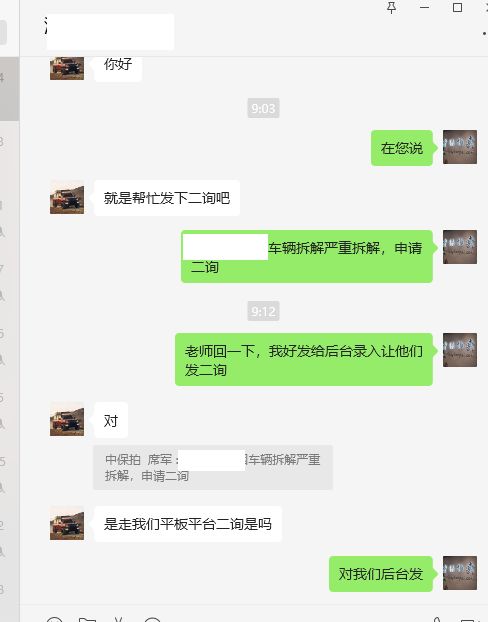Click the truck avatar next to 对
The height and width of the screenshot is (622, 488).
pyautogui.click(x=67, y=419)
